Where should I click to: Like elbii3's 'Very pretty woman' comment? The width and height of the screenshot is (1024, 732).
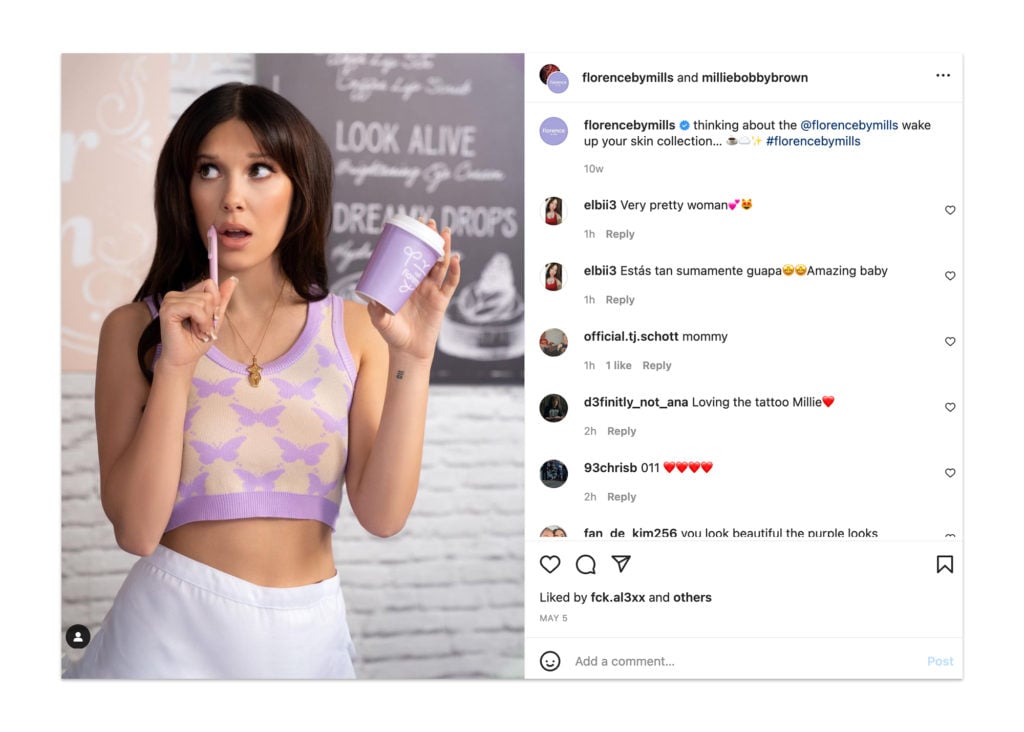950,210
